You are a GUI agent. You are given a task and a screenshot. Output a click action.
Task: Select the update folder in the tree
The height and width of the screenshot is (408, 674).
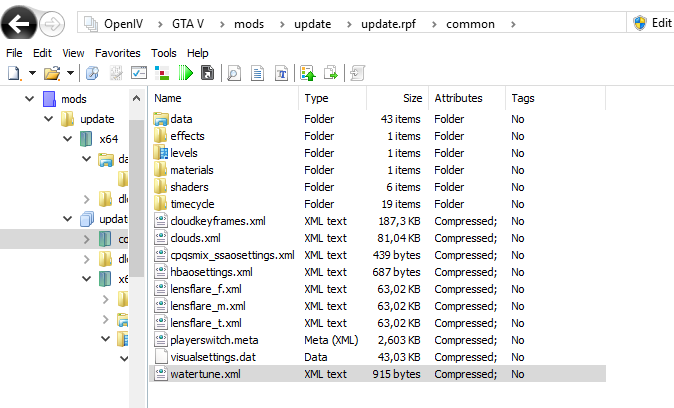pos(97,119)
